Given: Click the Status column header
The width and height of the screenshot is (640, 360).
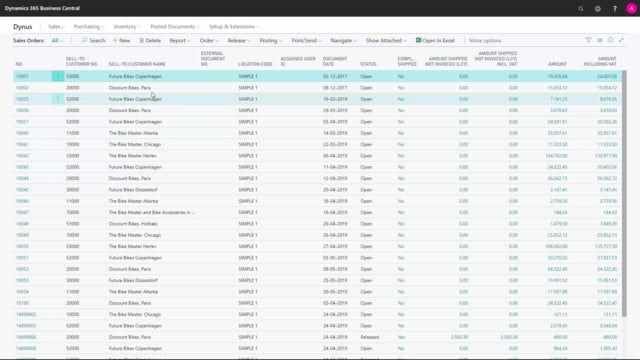Looking at the screenshot, I should 368,64.
